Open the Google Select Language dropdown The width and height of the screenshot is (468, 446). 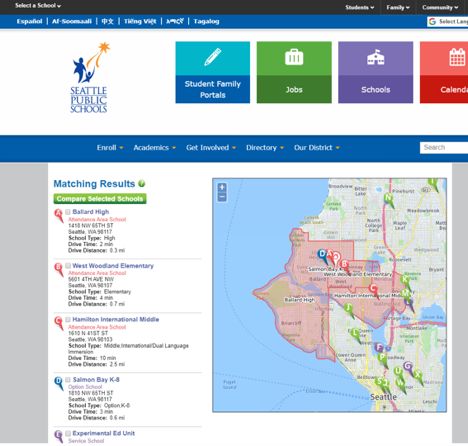tap(448, 22)
